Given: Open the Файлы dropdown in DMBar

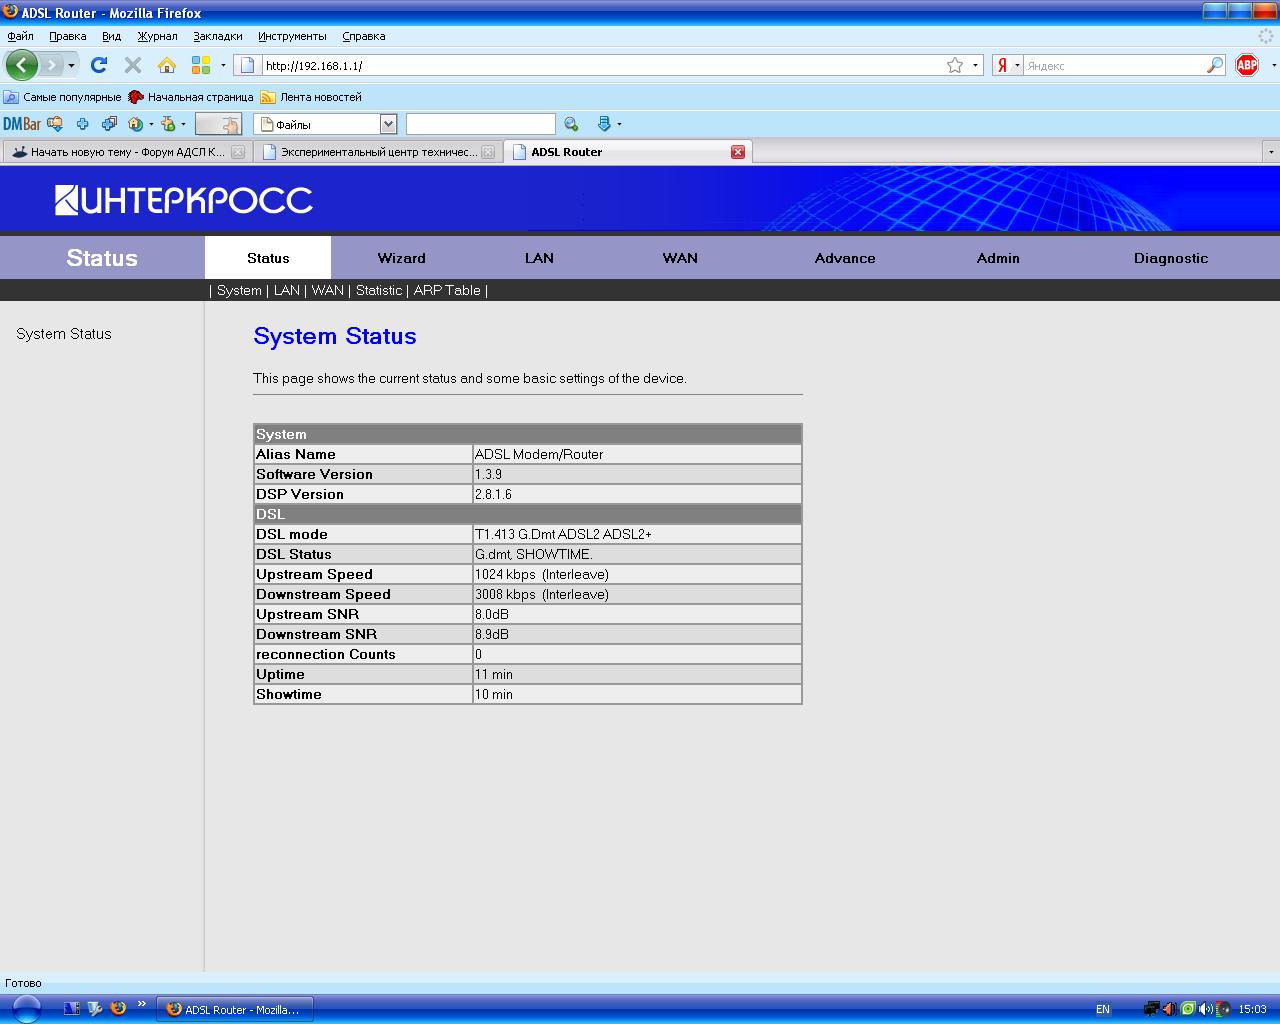Looking at the screenshot, I should point(388,124).
